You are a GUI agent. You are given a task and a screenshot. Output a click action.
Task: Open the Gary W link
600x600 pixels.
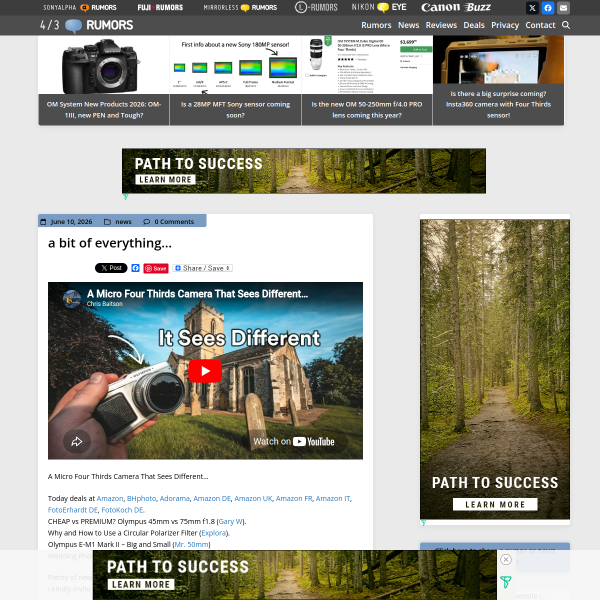click(230, 522)
